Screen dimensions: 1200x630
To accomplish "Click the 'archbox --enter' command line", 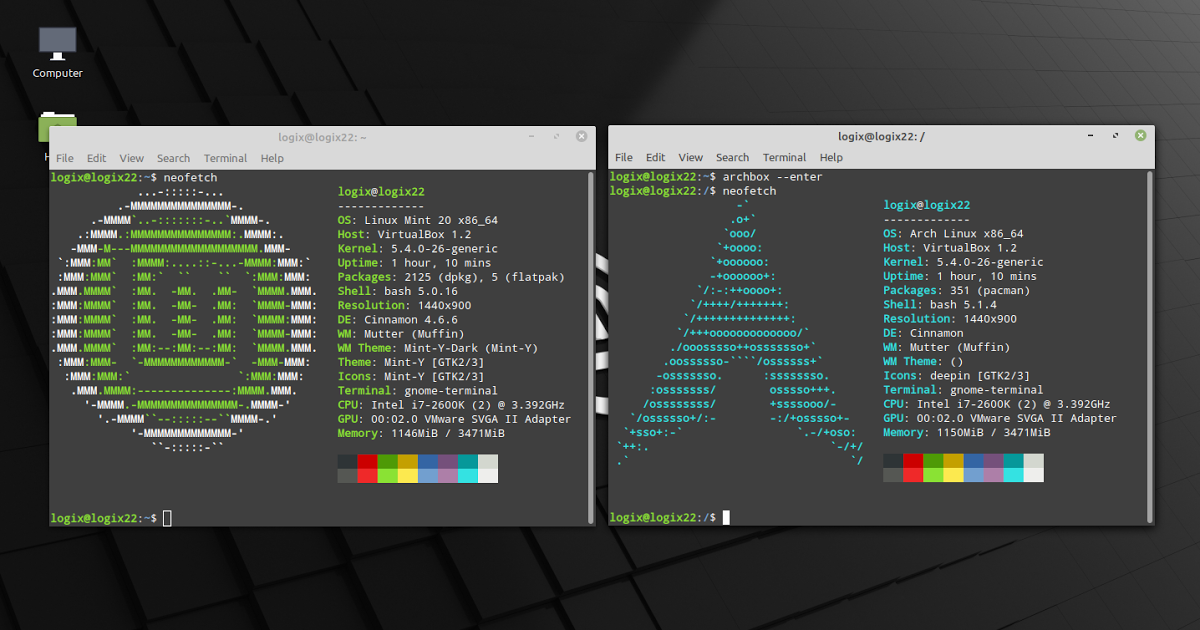I will pyautogui.click(x=772, y=177).
